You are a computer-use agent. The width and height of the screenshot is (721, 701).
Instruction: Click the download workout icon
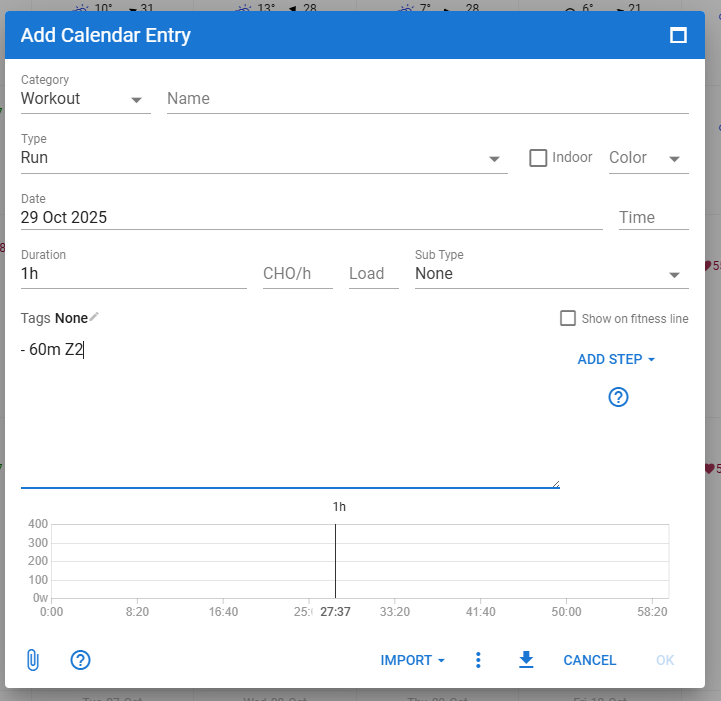(x=526, y=660)
